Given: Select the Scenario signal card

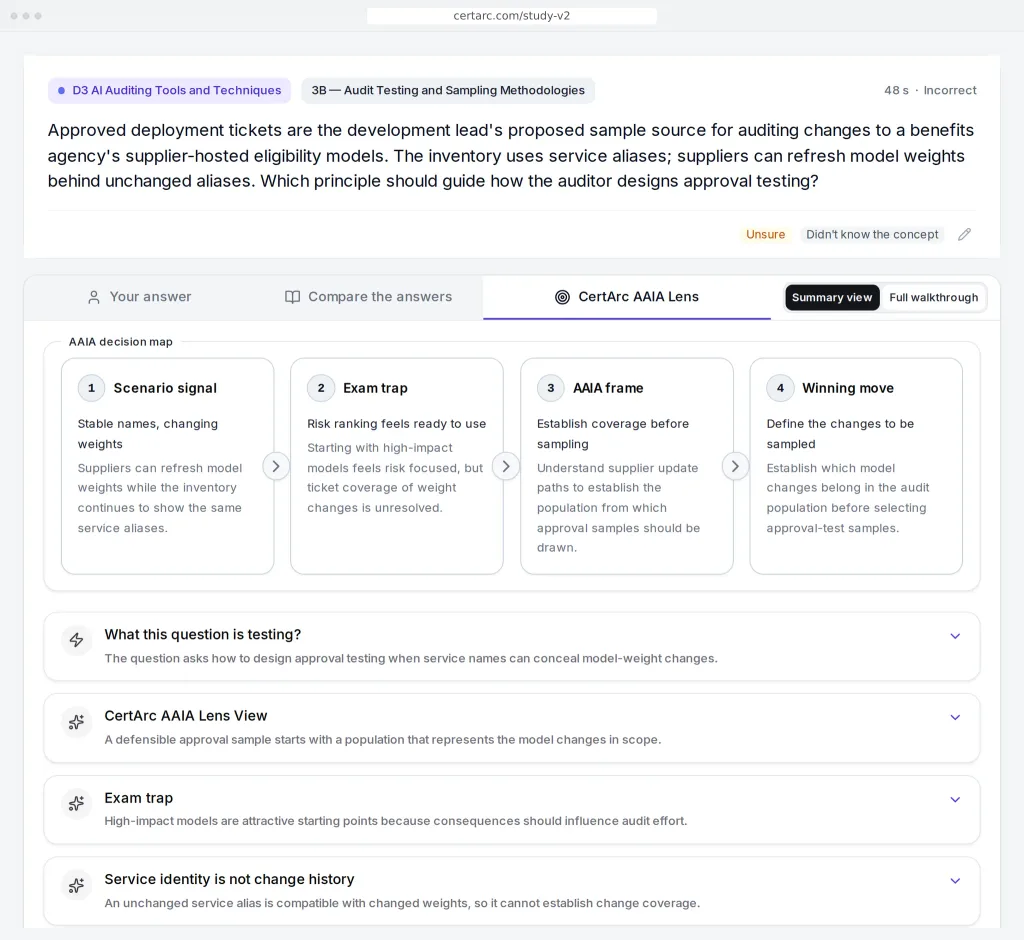Looking at the screenshot, I should click(x=168, y=466).
